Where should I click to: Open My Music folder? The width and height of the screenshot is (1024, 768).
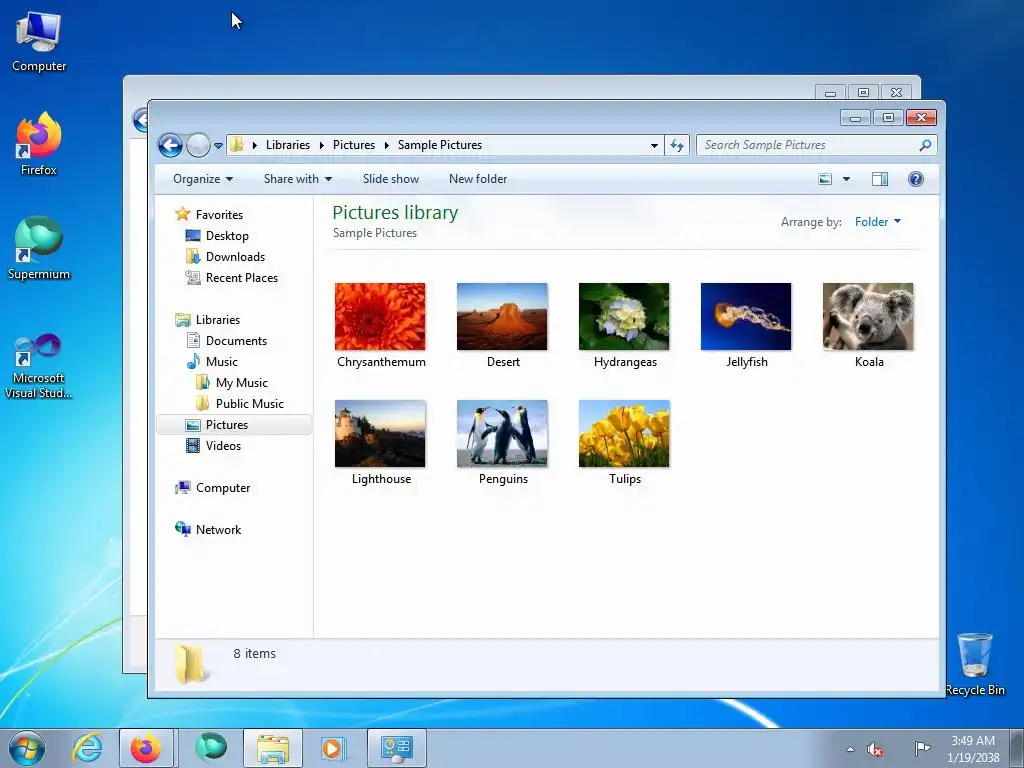point(241,383)
